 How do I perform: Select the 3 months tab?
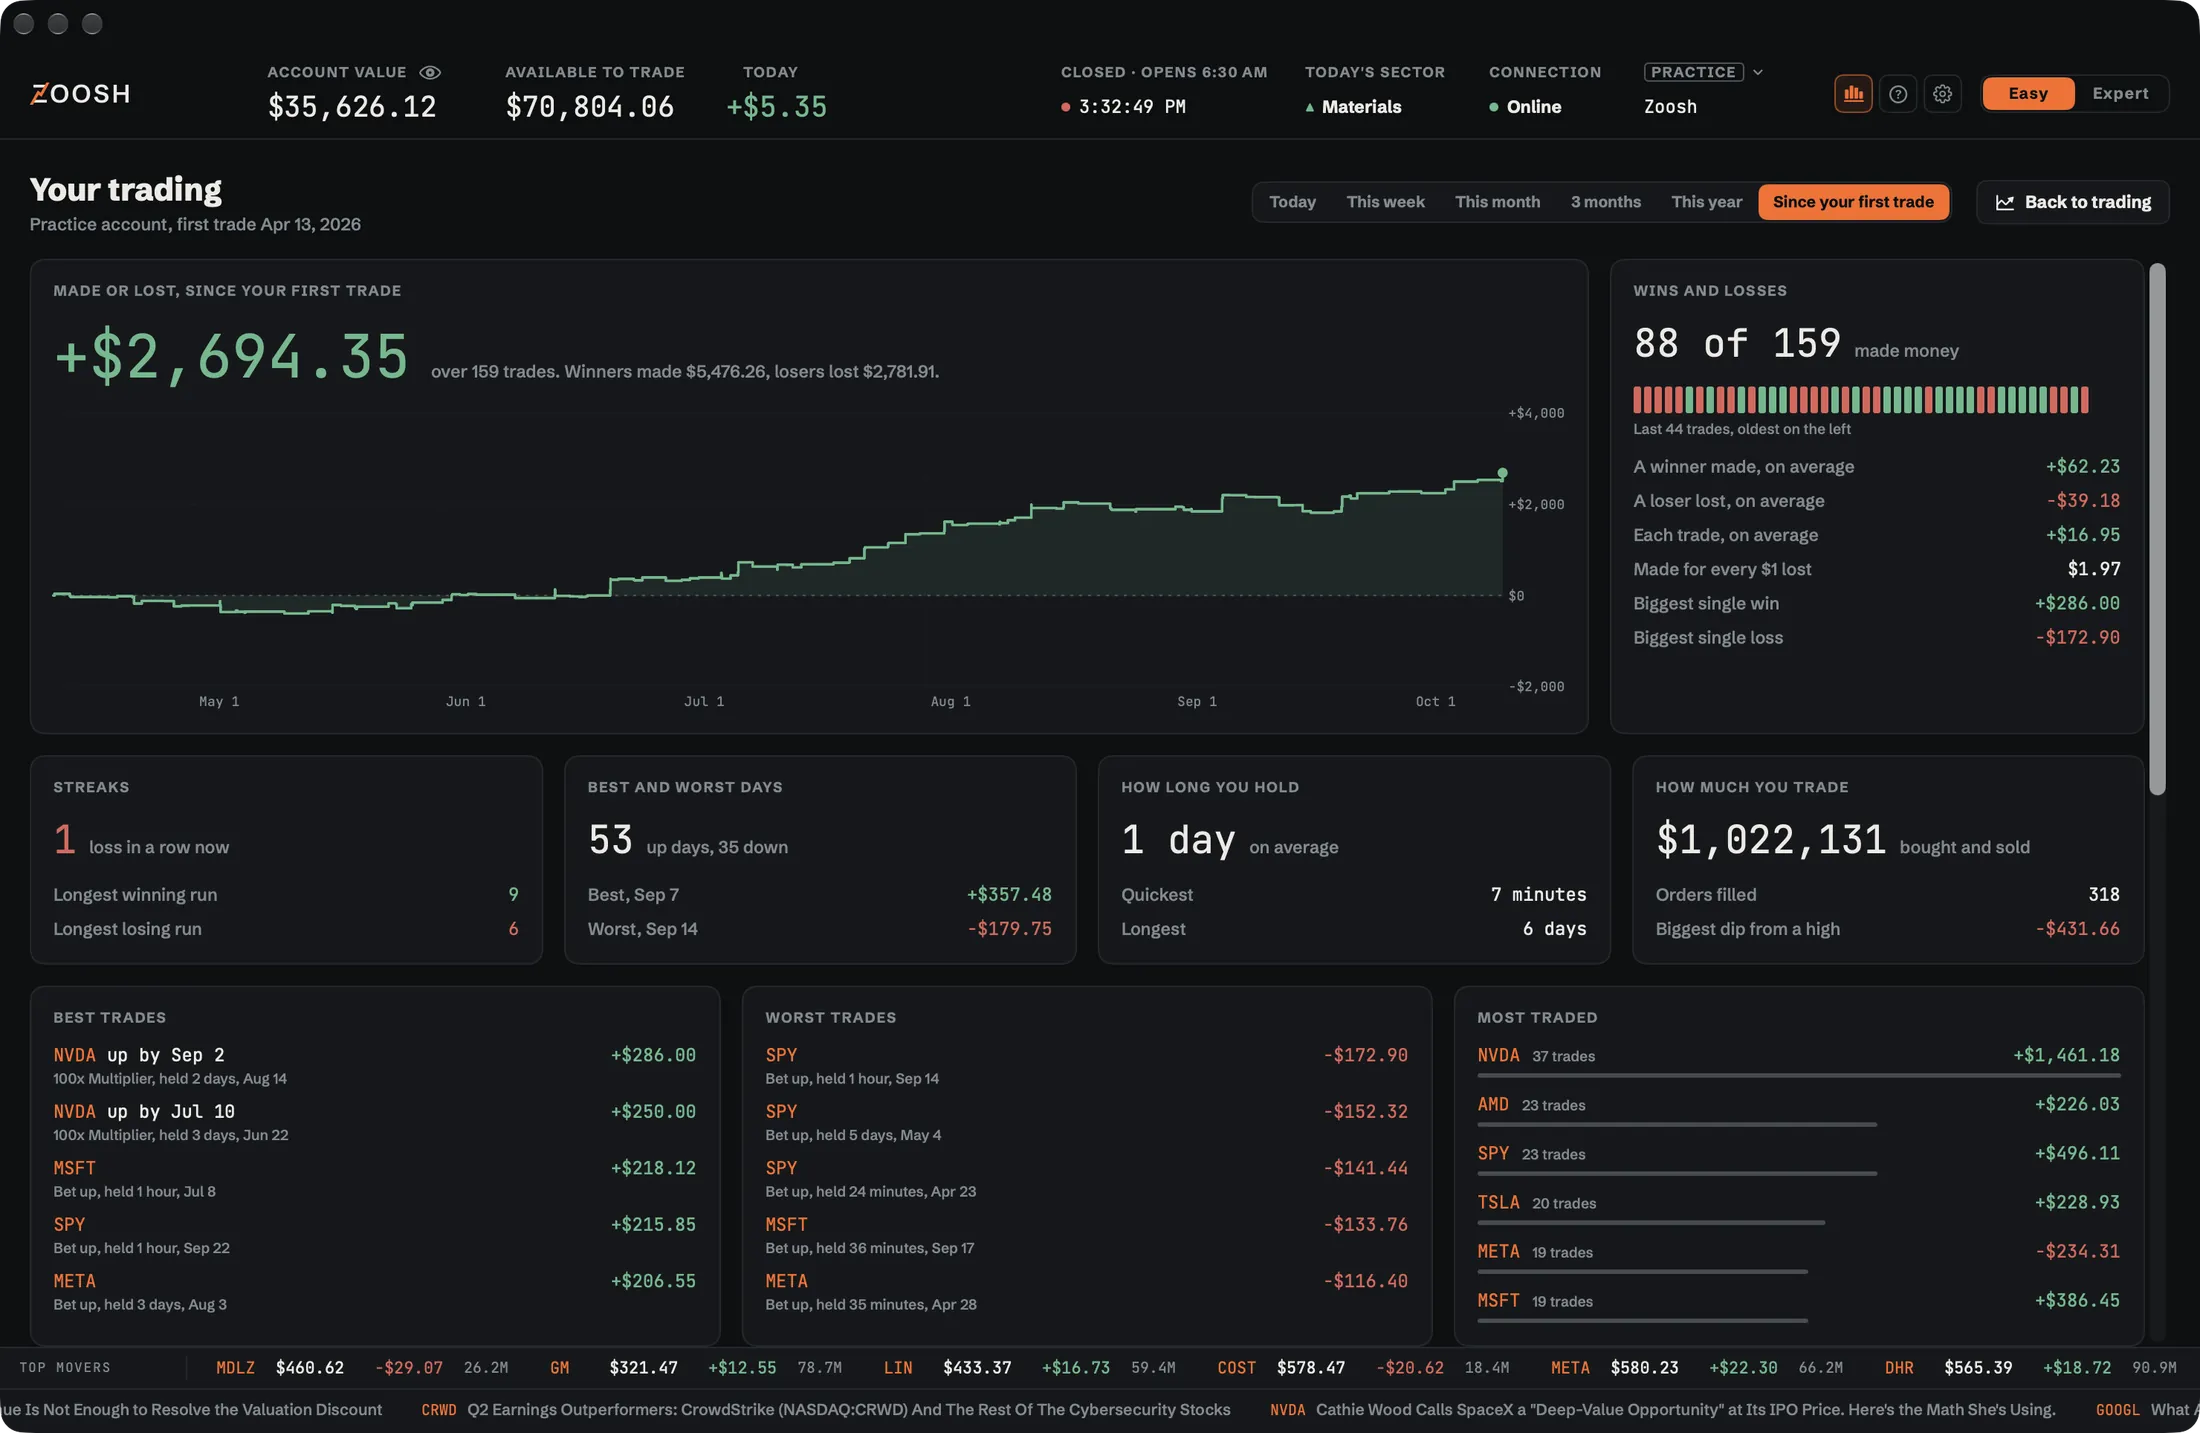(x=1605, y=202)
